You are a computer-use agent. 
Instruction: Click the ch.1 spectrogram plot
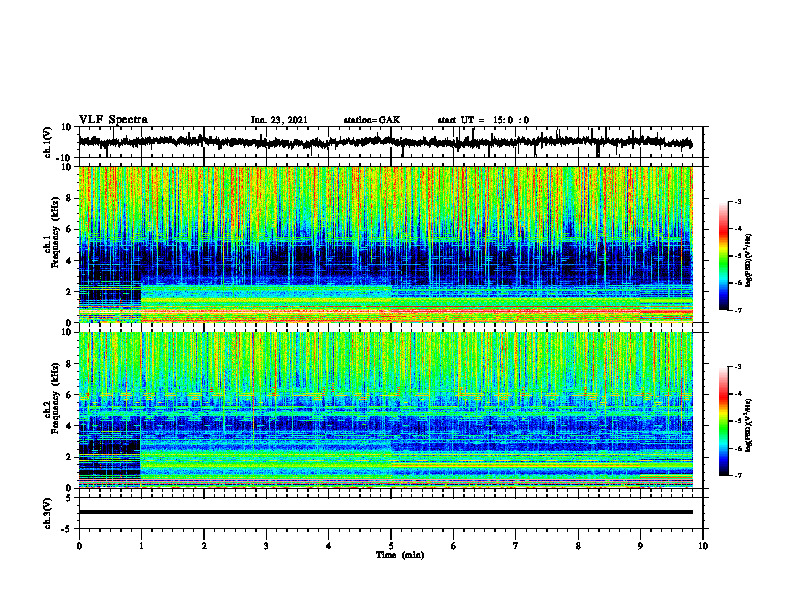tap(385, 244)
